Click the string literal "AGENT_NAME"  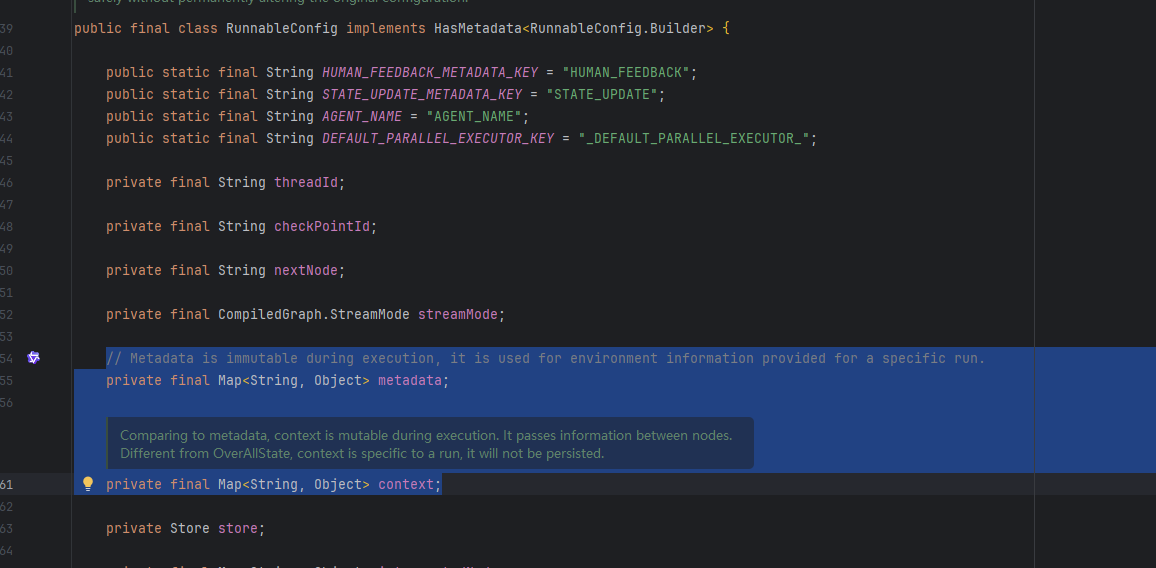pyautogui.click(x=474, y=117)
